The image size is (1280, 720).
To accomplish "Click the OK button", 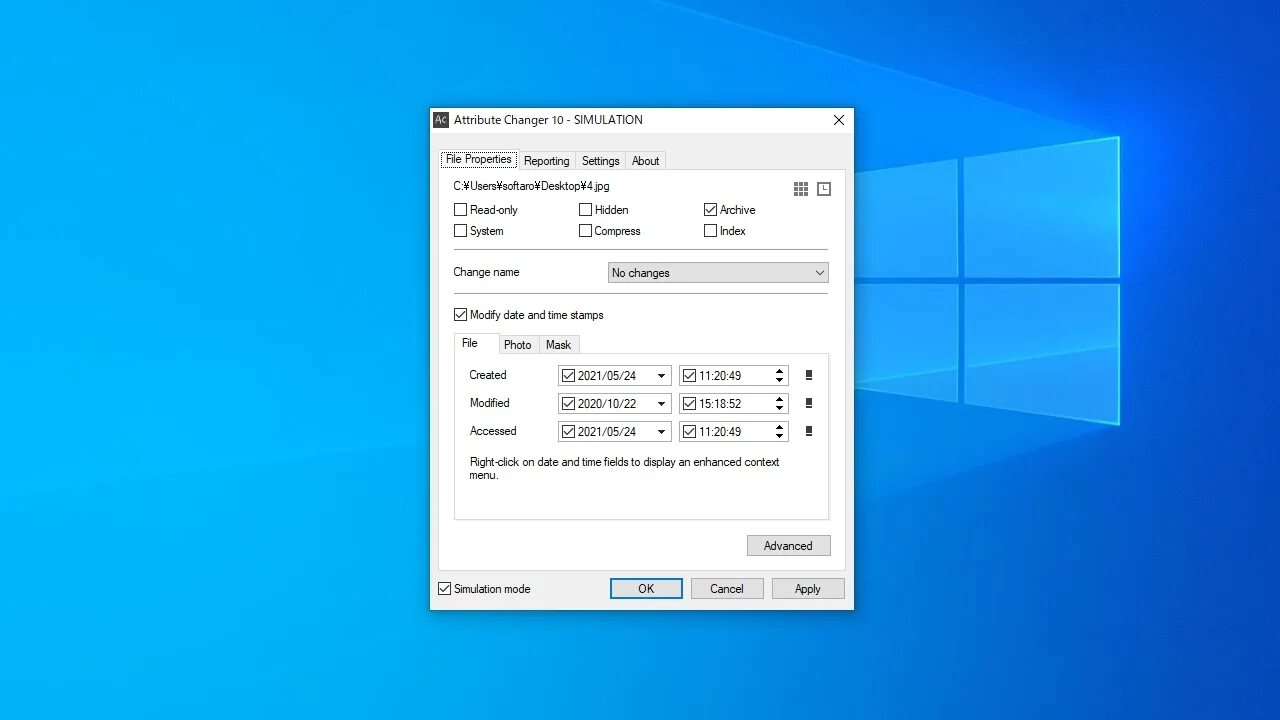I will coord(646,589).
